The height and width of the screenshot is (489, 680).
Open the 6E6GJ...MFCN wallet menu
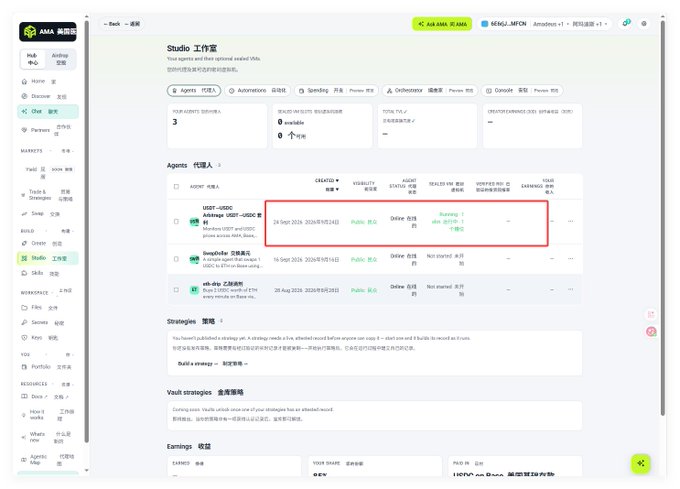click(504, 24)
